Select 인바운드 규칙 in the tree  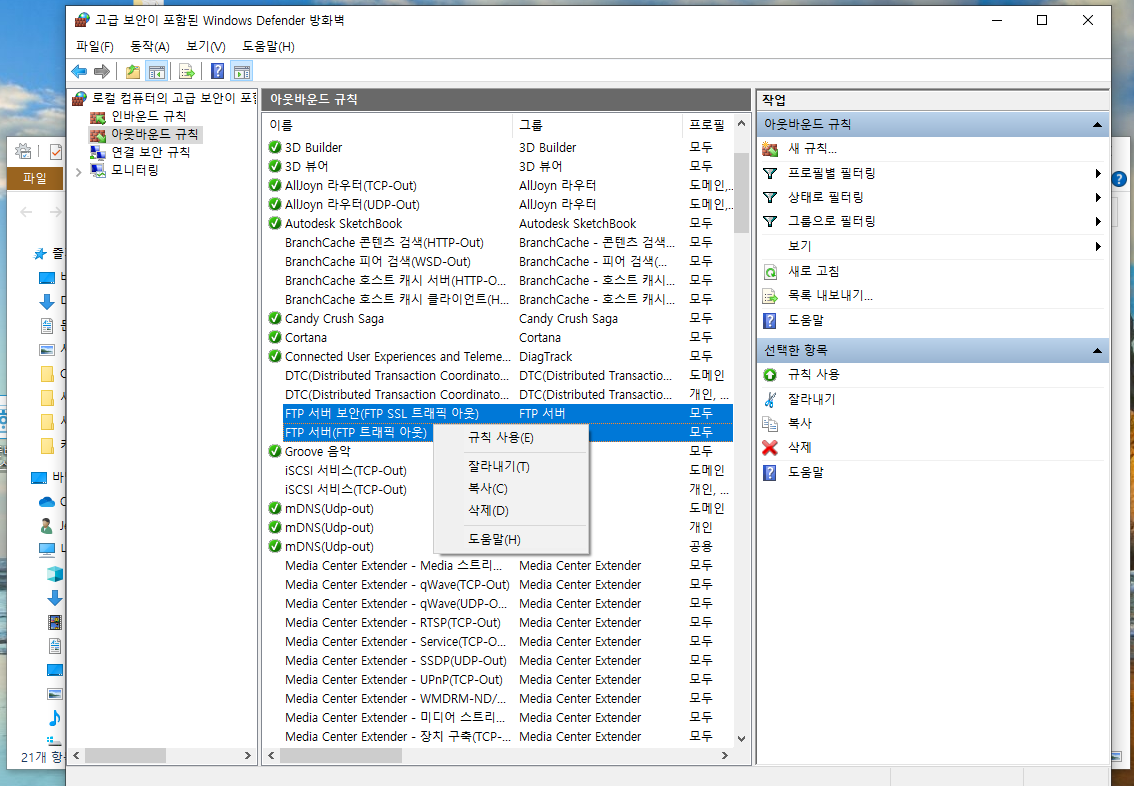point(148,116)
